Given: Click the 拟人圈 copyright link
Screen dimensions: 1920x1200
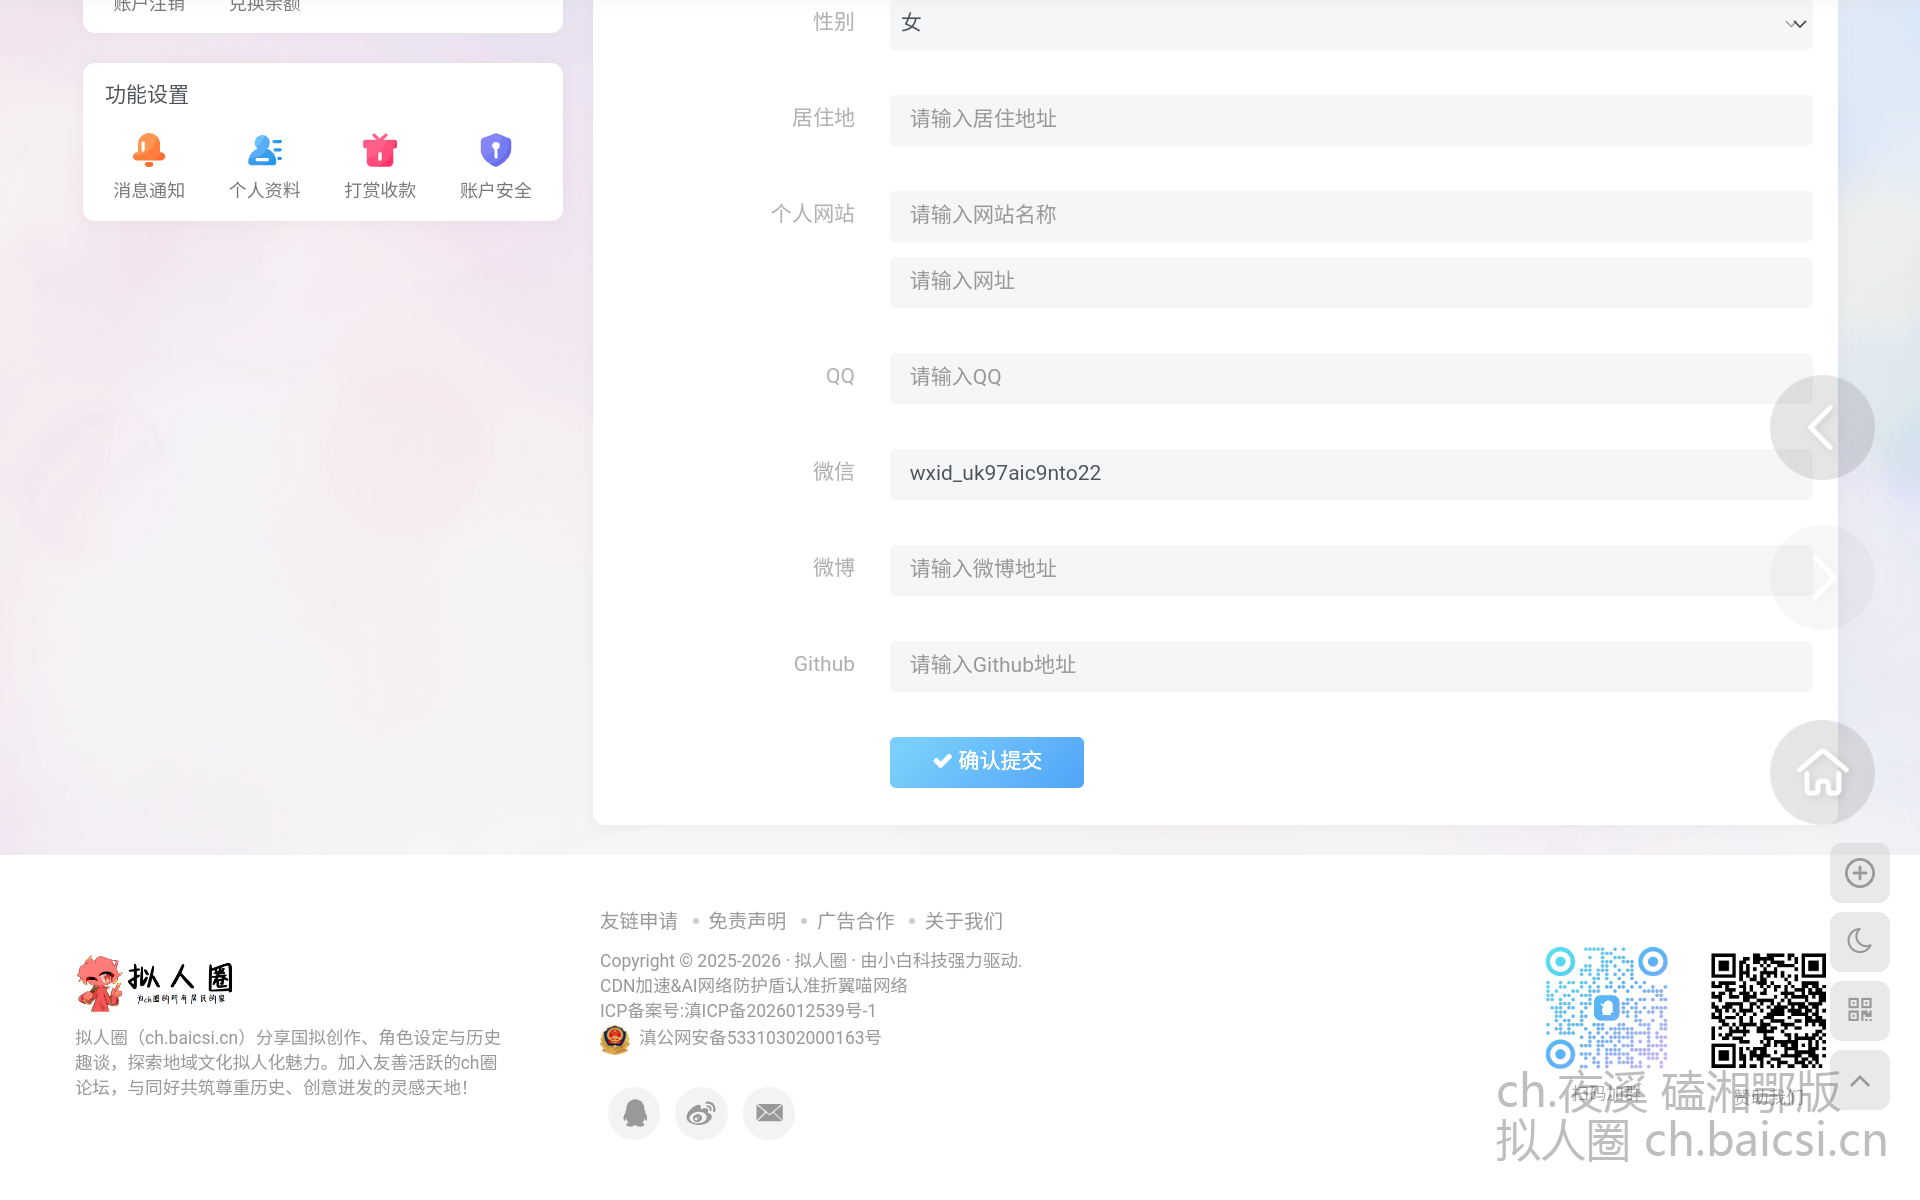Looking at the screenshot, I should tap(820, 961).
